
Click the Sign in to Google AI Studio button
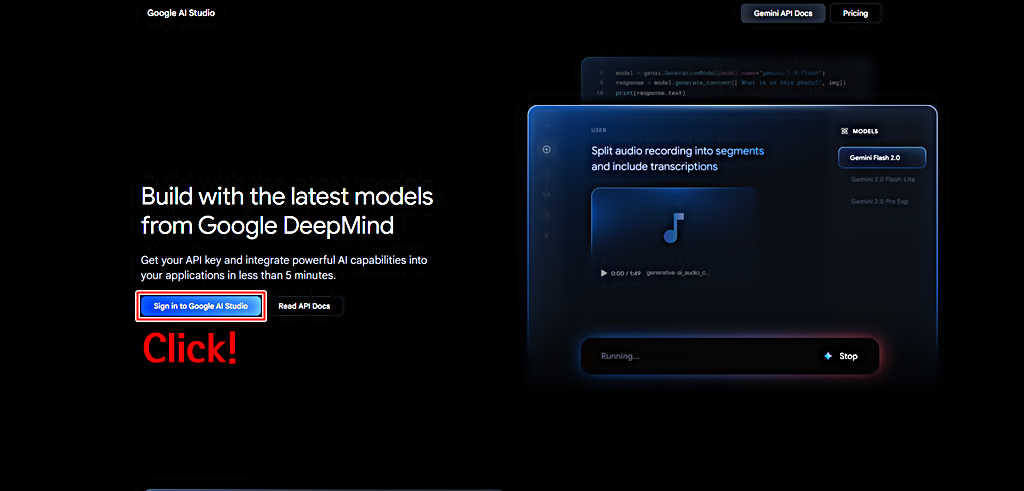200,306
